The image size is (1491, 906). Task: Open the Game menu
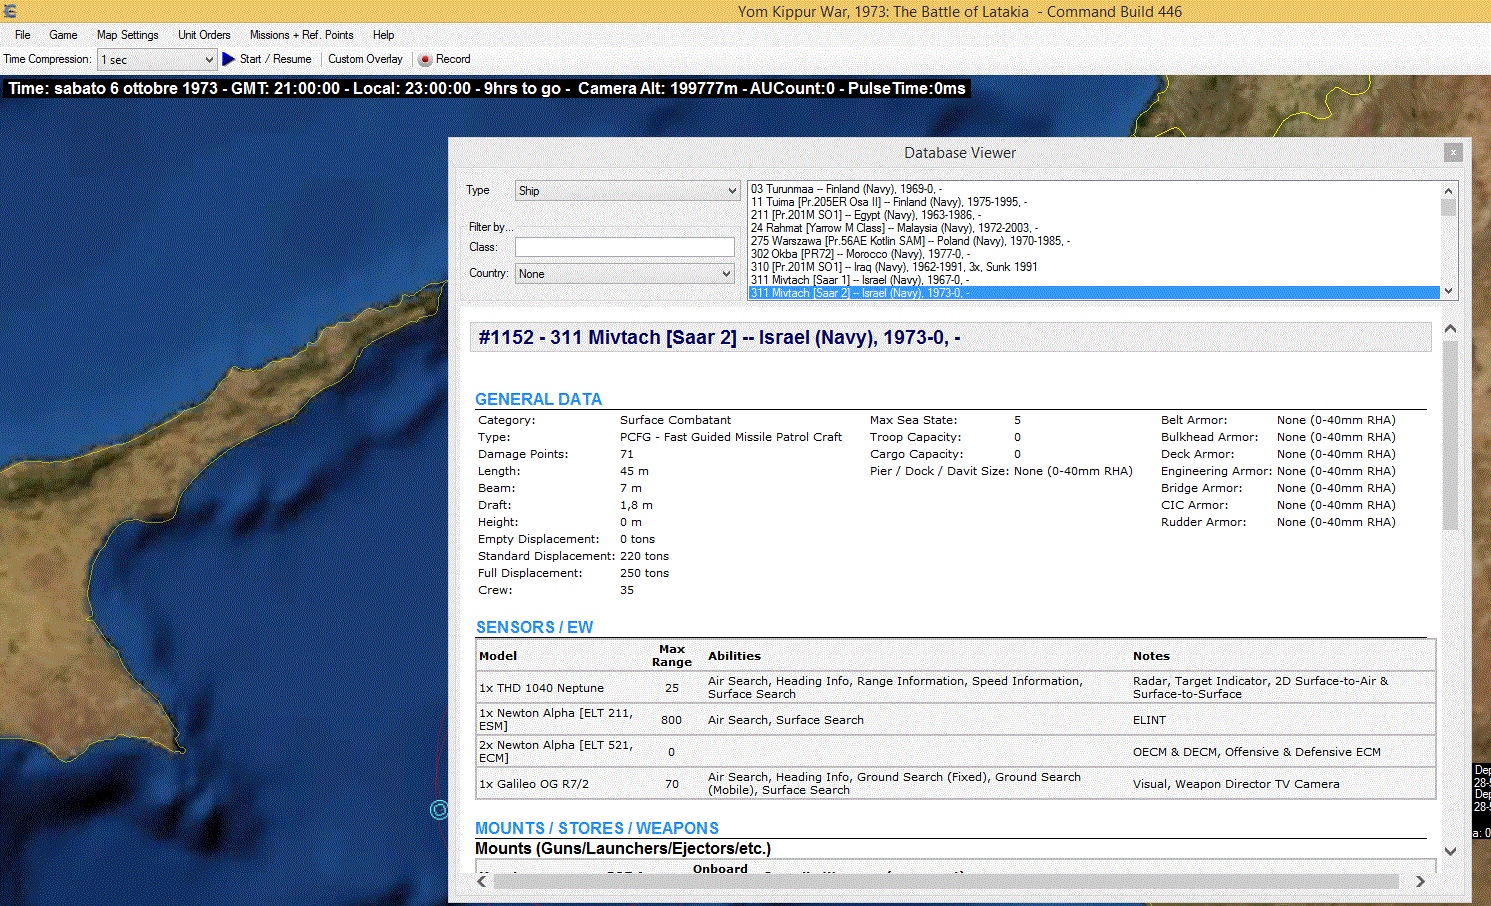[63, 35]
